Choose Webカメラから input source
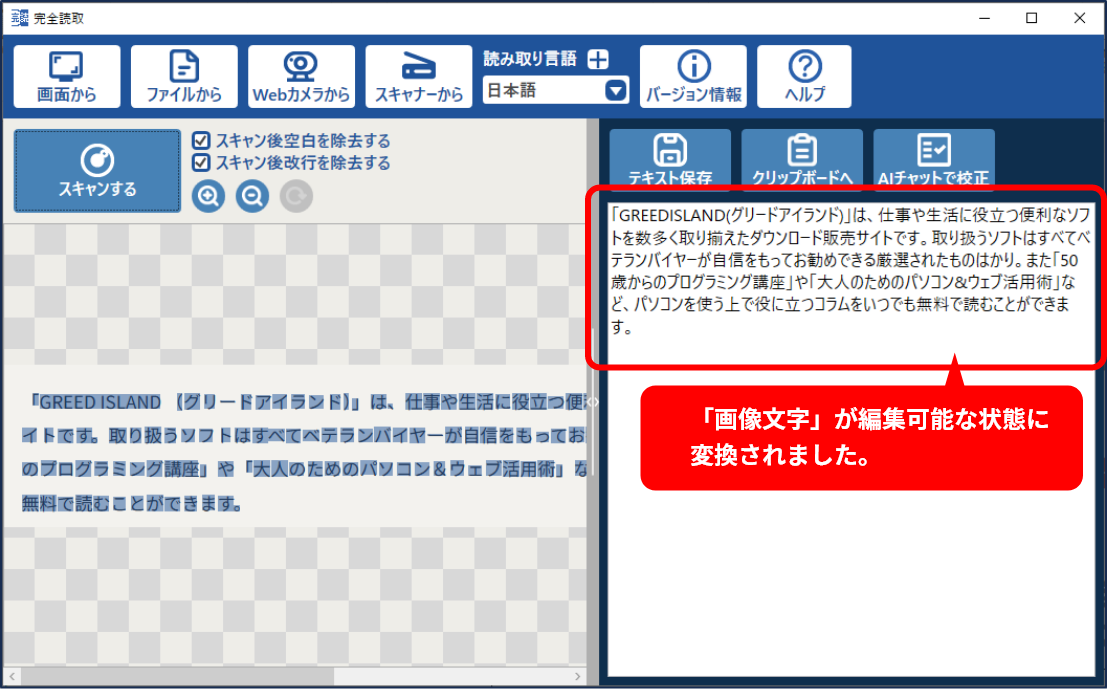The height and width of the screenshot is (689, 1107). (301, 77)
